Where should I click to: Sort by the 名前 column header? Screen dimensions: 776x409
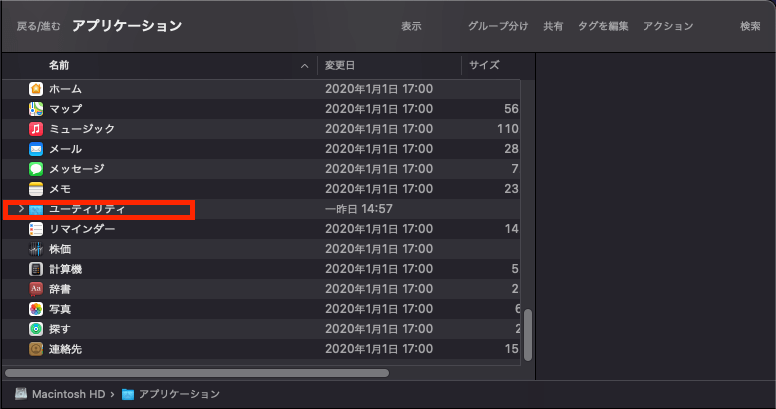[x=59, y=65]
